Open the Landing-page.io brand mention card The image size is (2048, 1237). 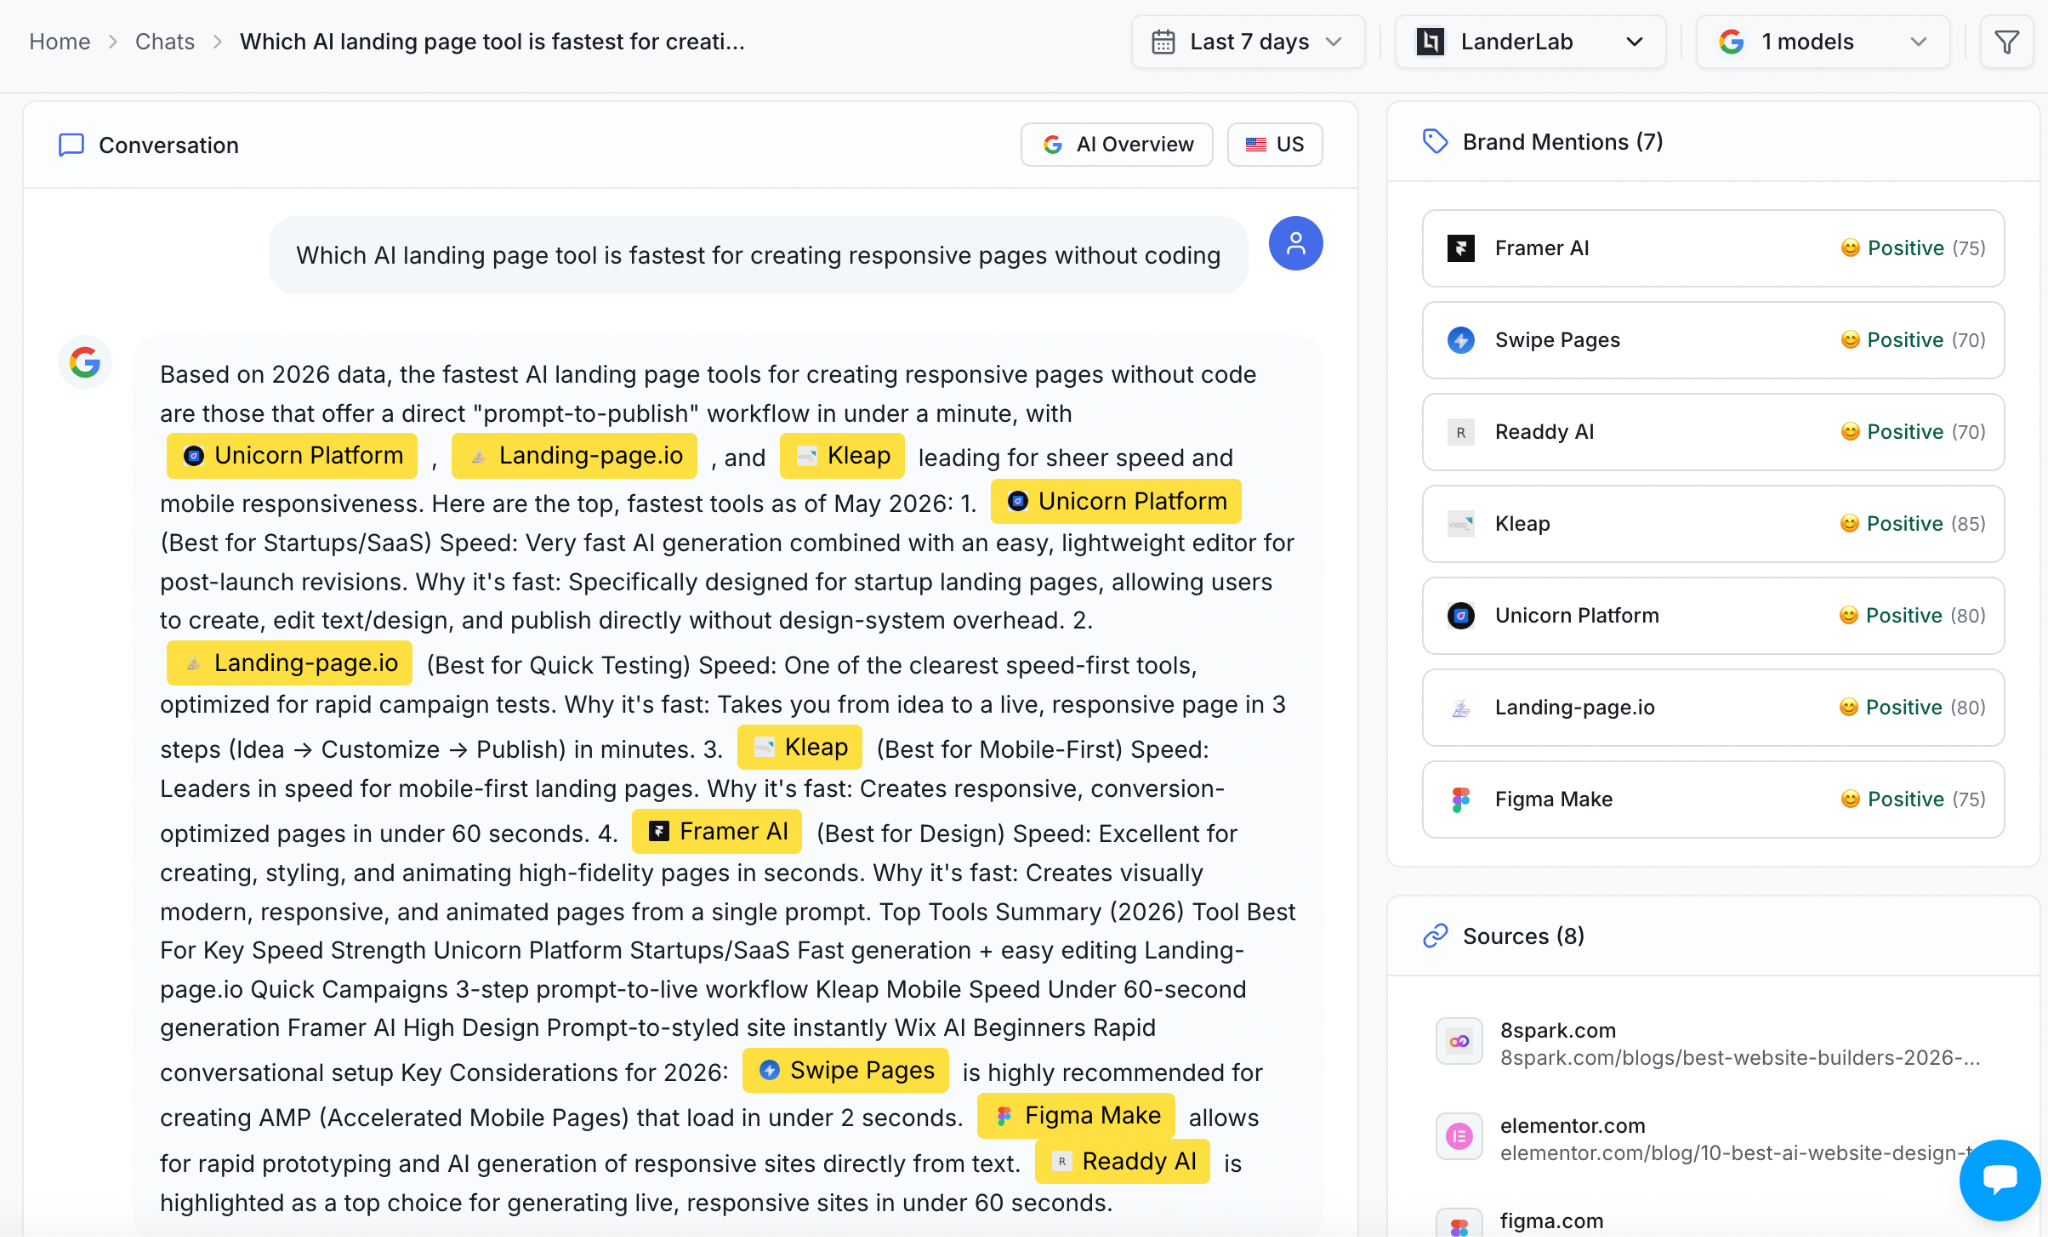(1713, 708)
